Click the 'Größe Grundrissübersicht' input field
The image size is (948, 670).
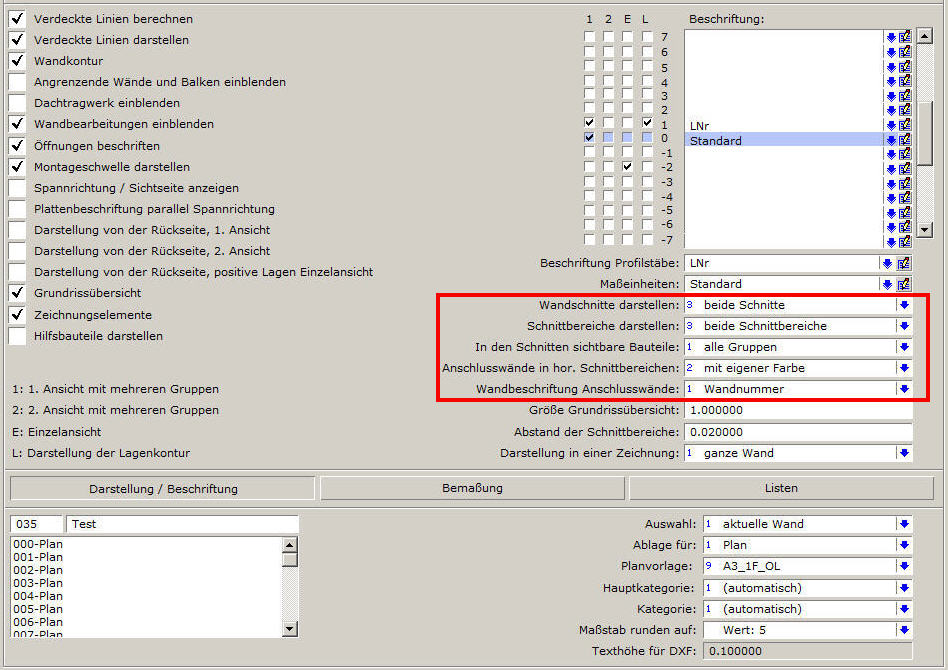point(798,411)
